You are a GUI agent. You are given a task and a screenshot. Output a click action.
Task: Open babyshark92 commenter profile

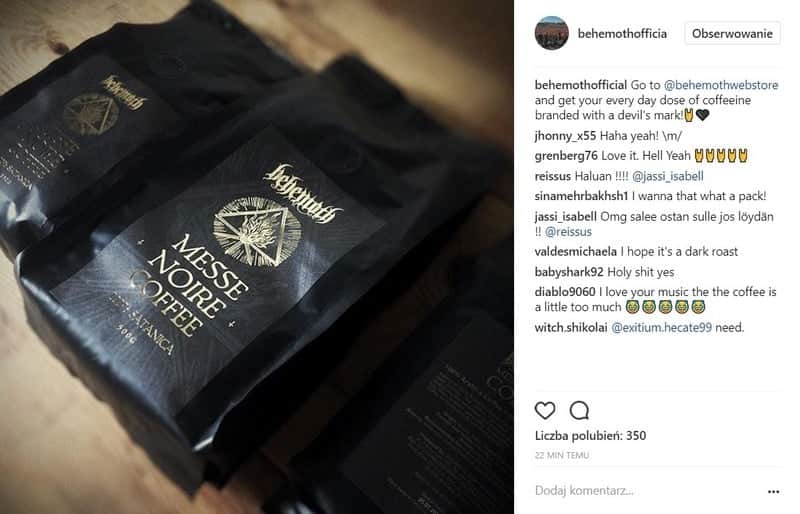click(569, 272)
